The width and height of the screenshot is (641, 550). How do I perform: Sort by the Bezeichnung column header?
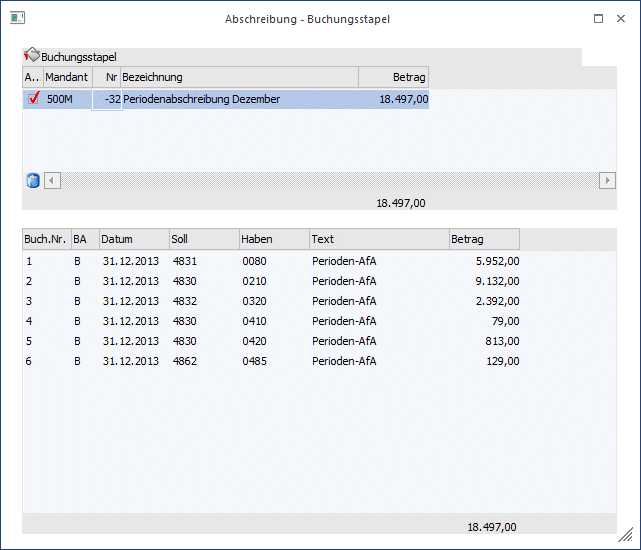point(238,77)
